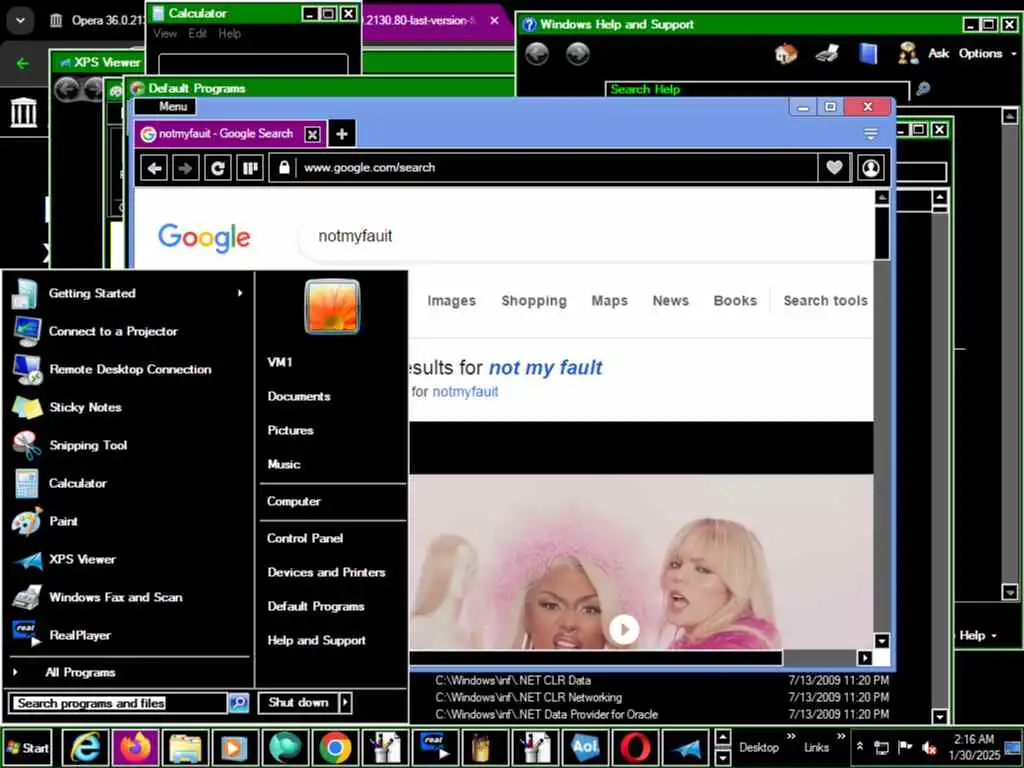The image size is (1024, 768).
Task: Click the user account picture in Start menu
Action: (332, 306)
